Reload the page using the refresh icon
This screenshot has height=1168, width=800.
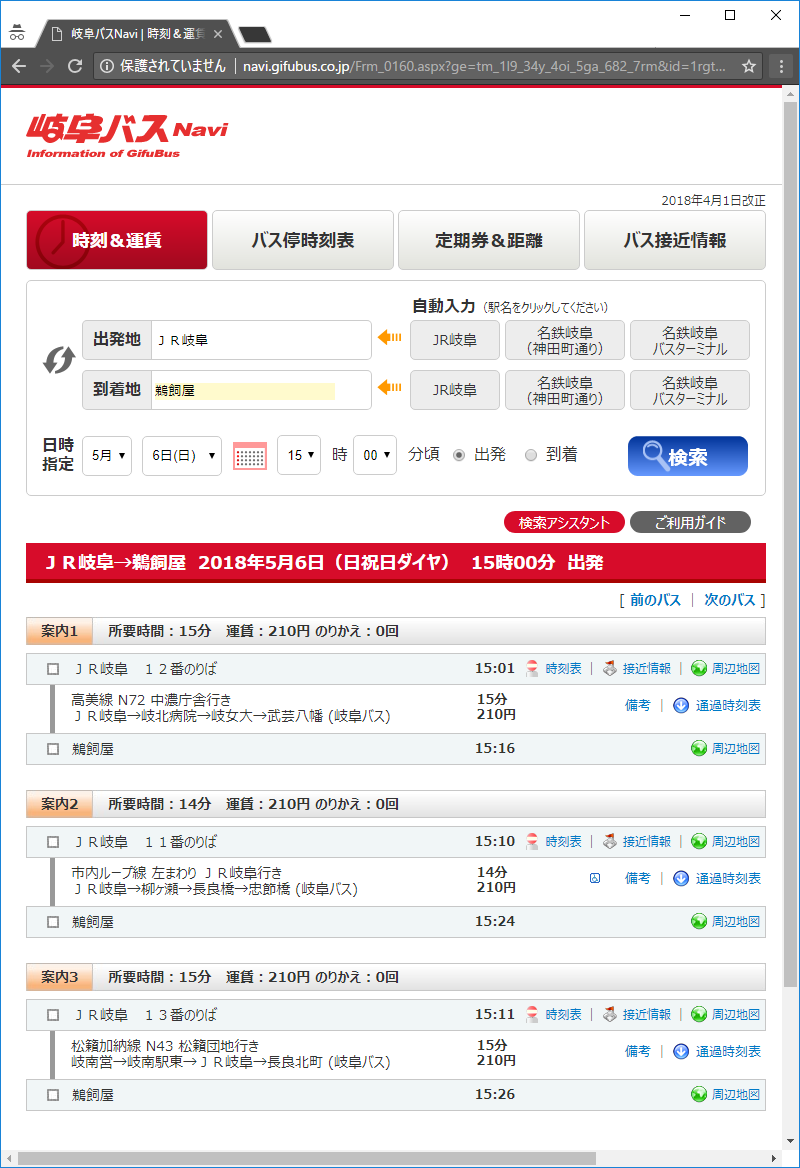[x=75, y=66]
